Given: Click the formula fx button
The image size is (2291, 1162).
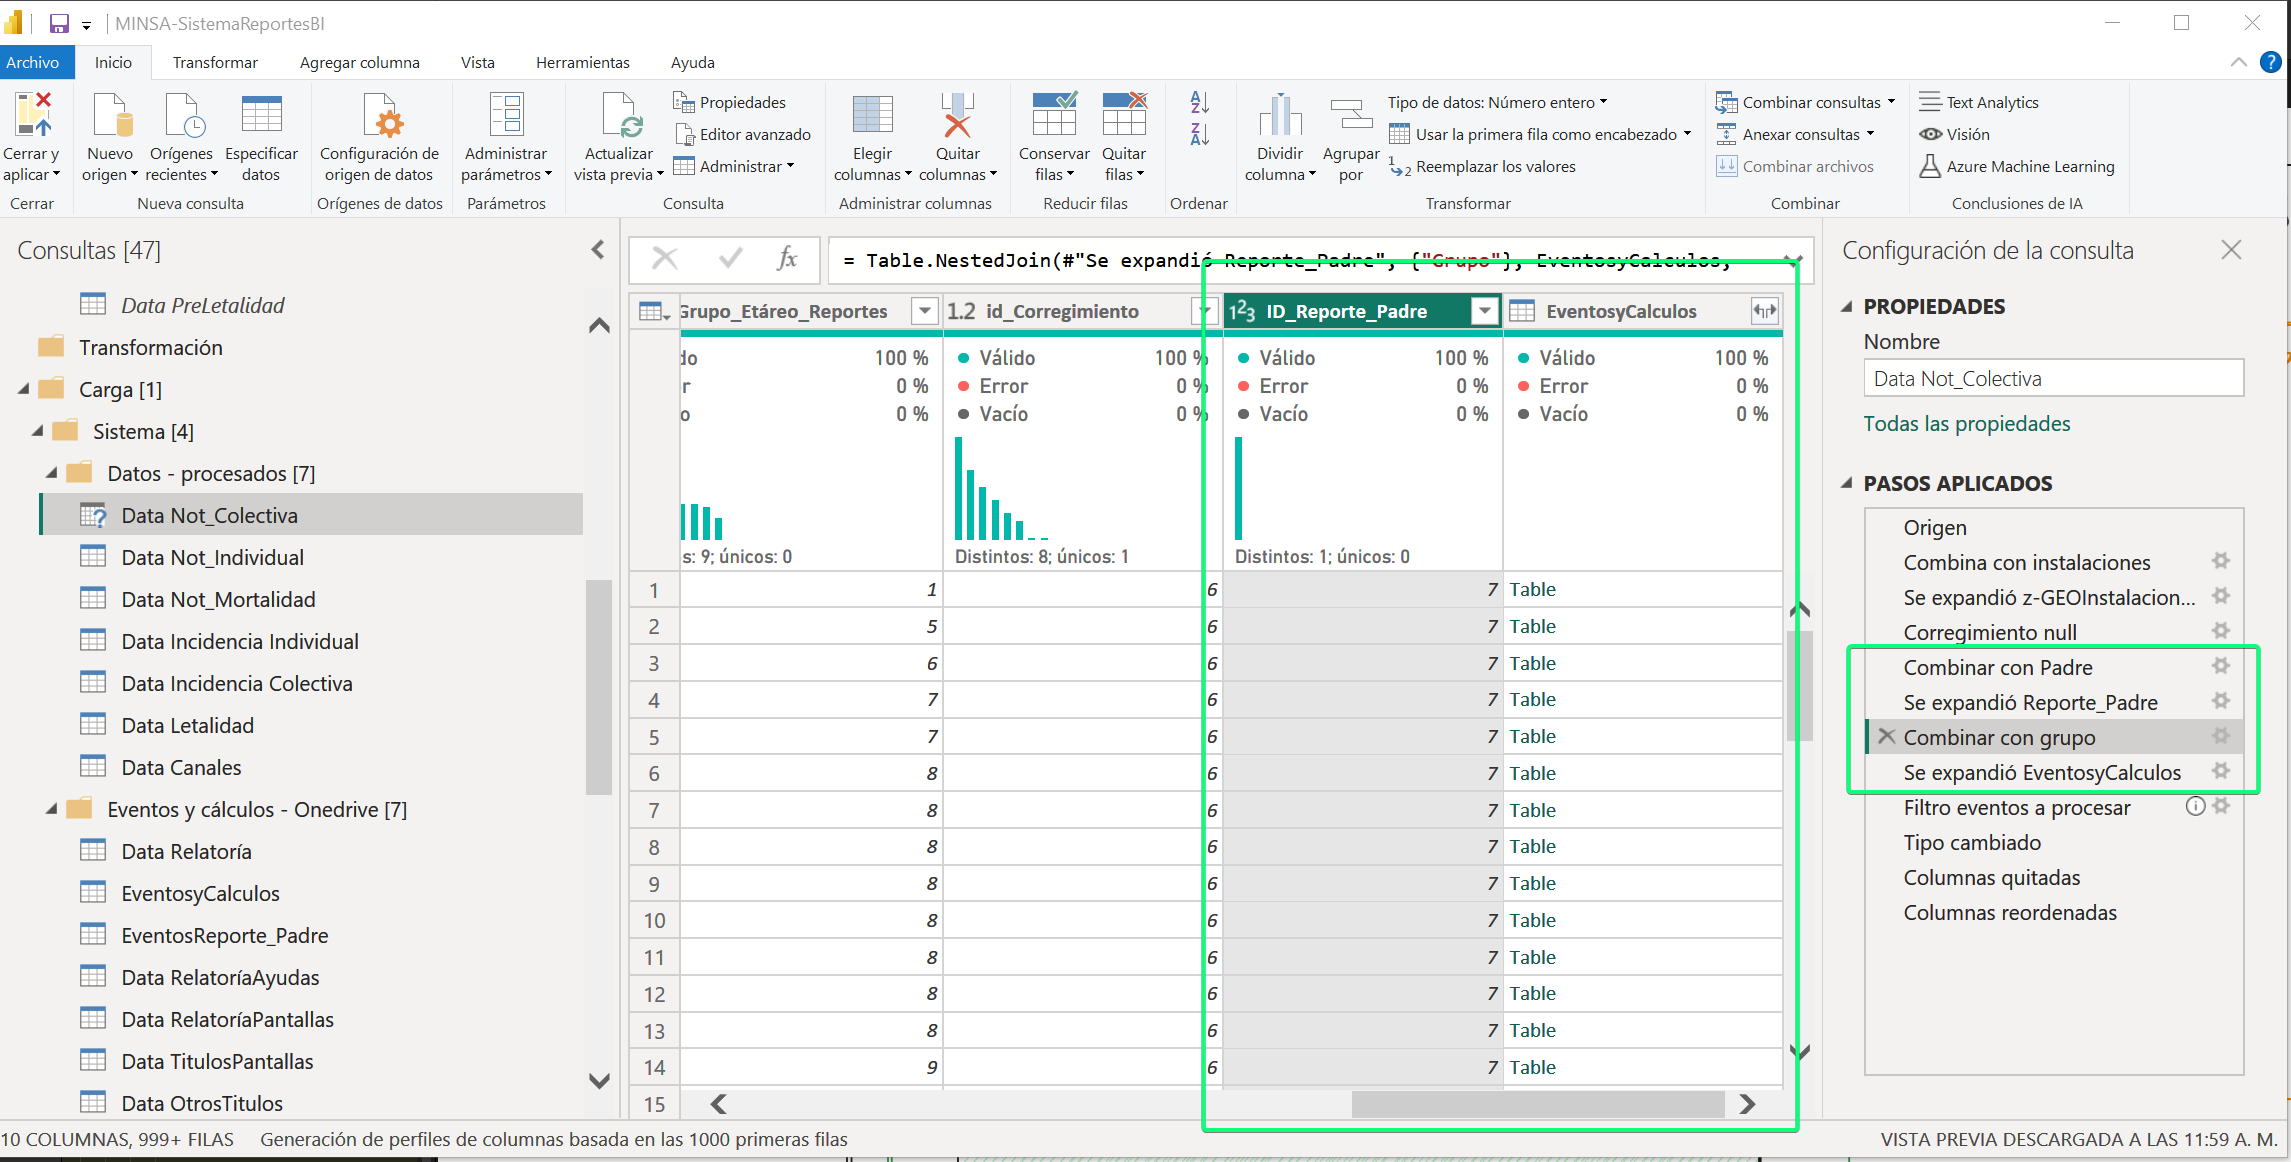Looking at the screenshot, I should [786, 260].
